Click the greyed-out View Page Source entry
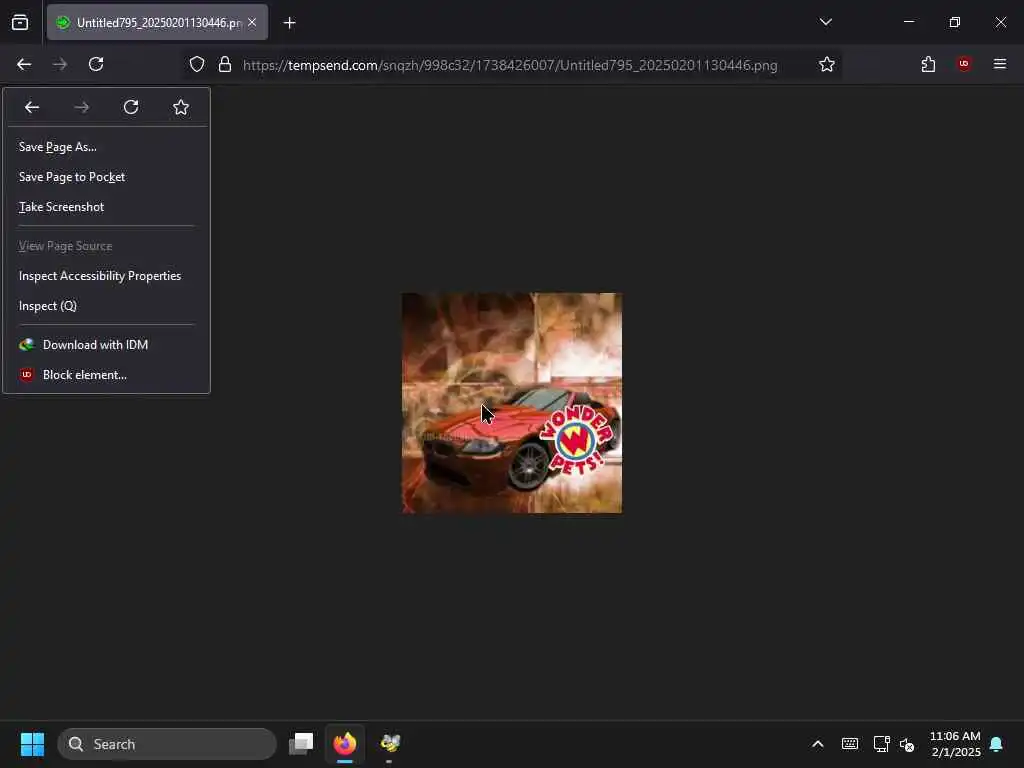This screenshot has height=768, width=1024. click(106, 246)
